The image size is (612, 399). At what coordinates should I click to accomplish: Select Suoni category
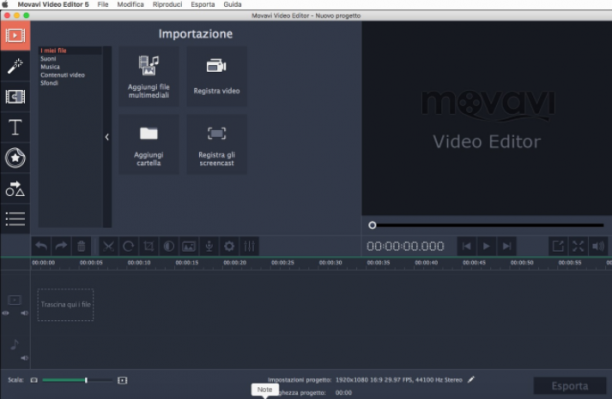click(48, 59)
